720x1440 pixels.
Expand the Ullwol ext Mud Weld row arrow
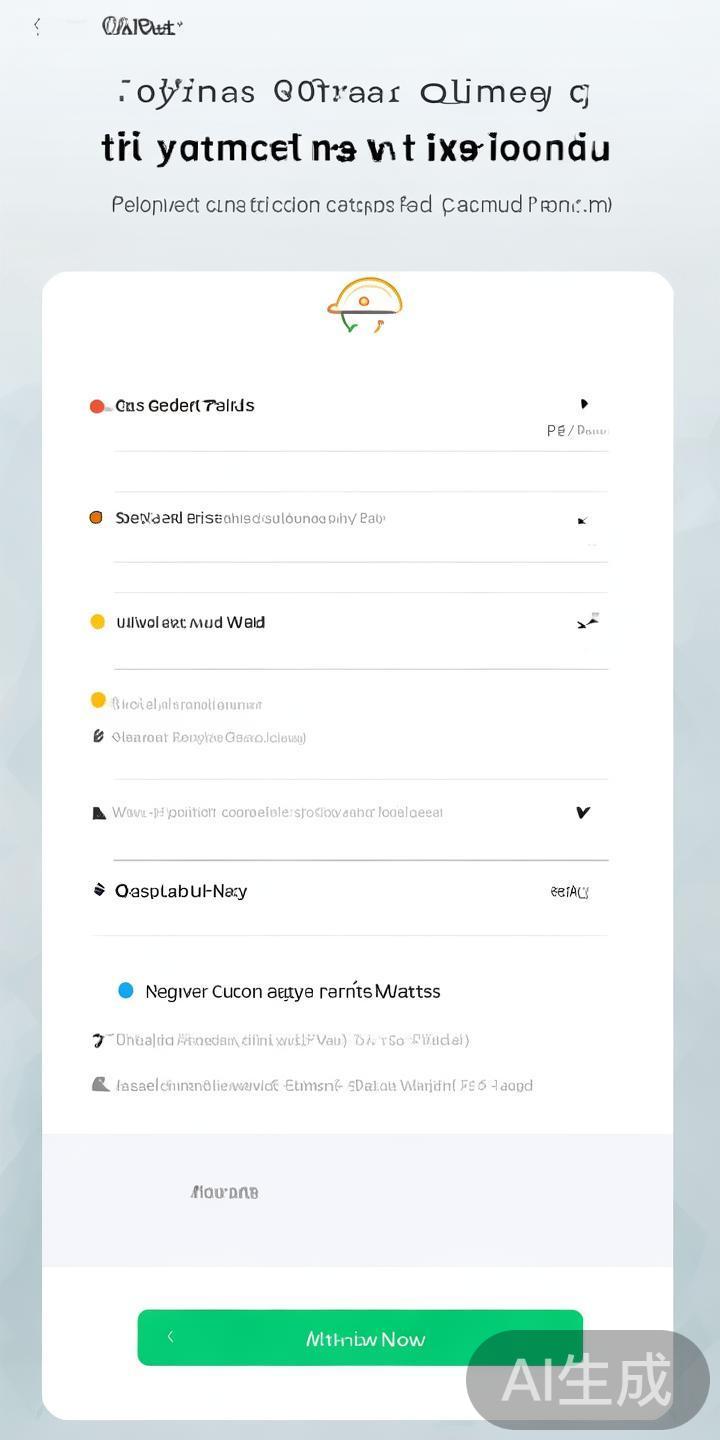point(587,622)
